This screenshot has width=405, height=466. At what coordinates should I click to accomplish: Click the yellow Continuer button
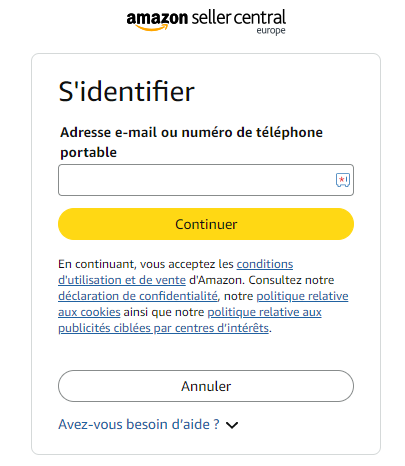click(206, 224)
